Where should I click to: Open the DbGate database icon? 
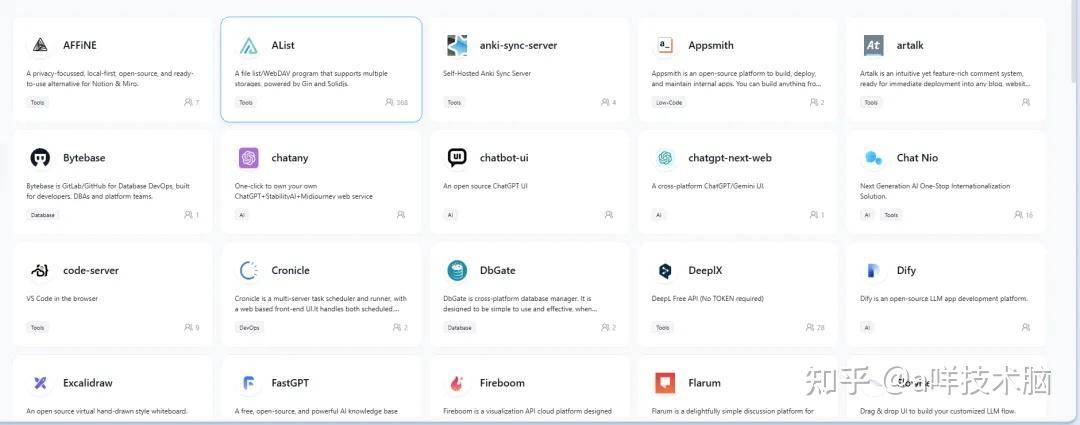(457, 271)
